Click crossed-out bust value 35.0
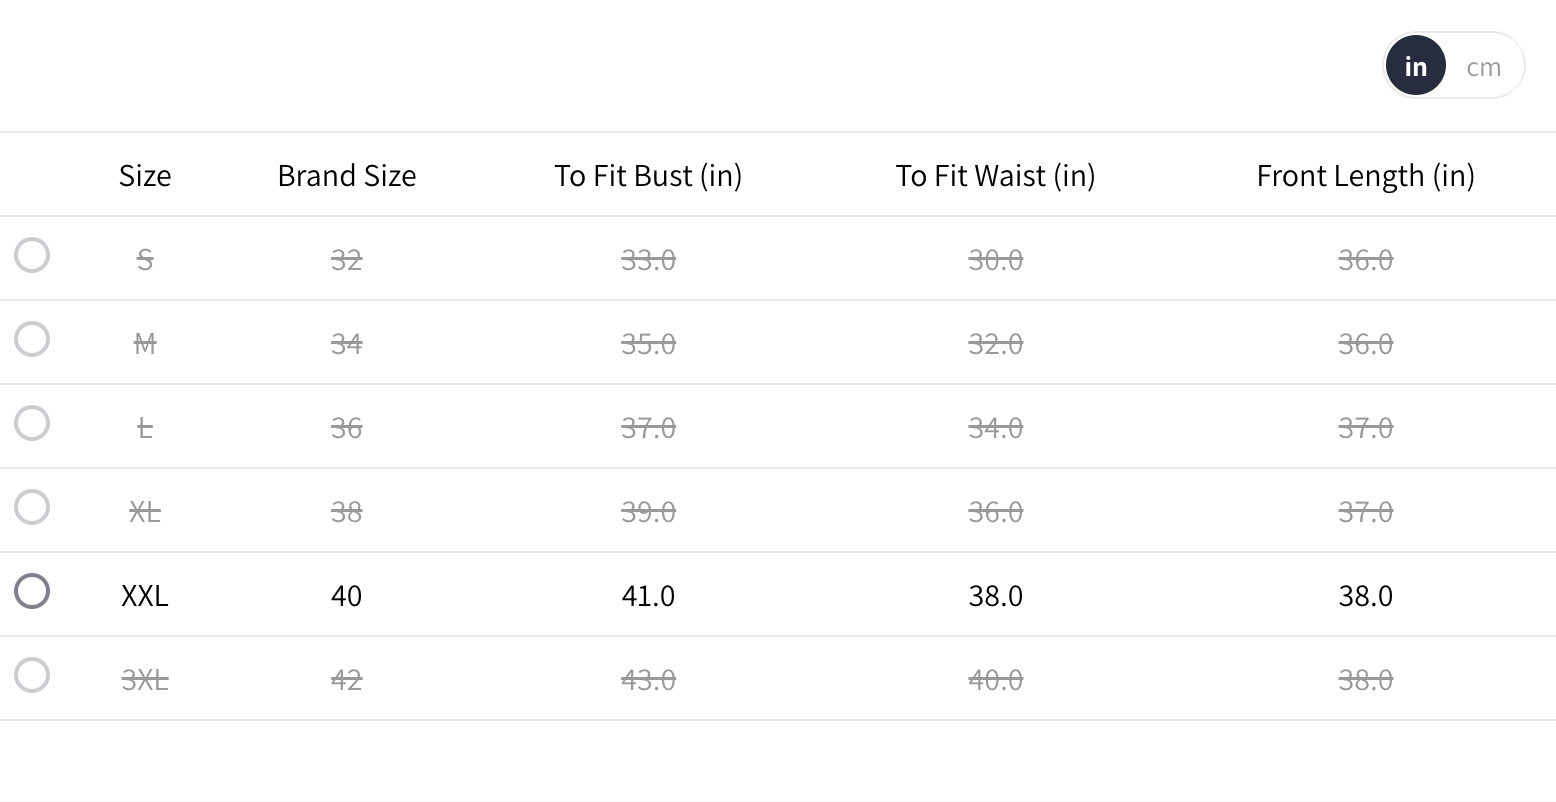Screen dimensions: 1556x802 pyautogui.click(x=648, y=344)
